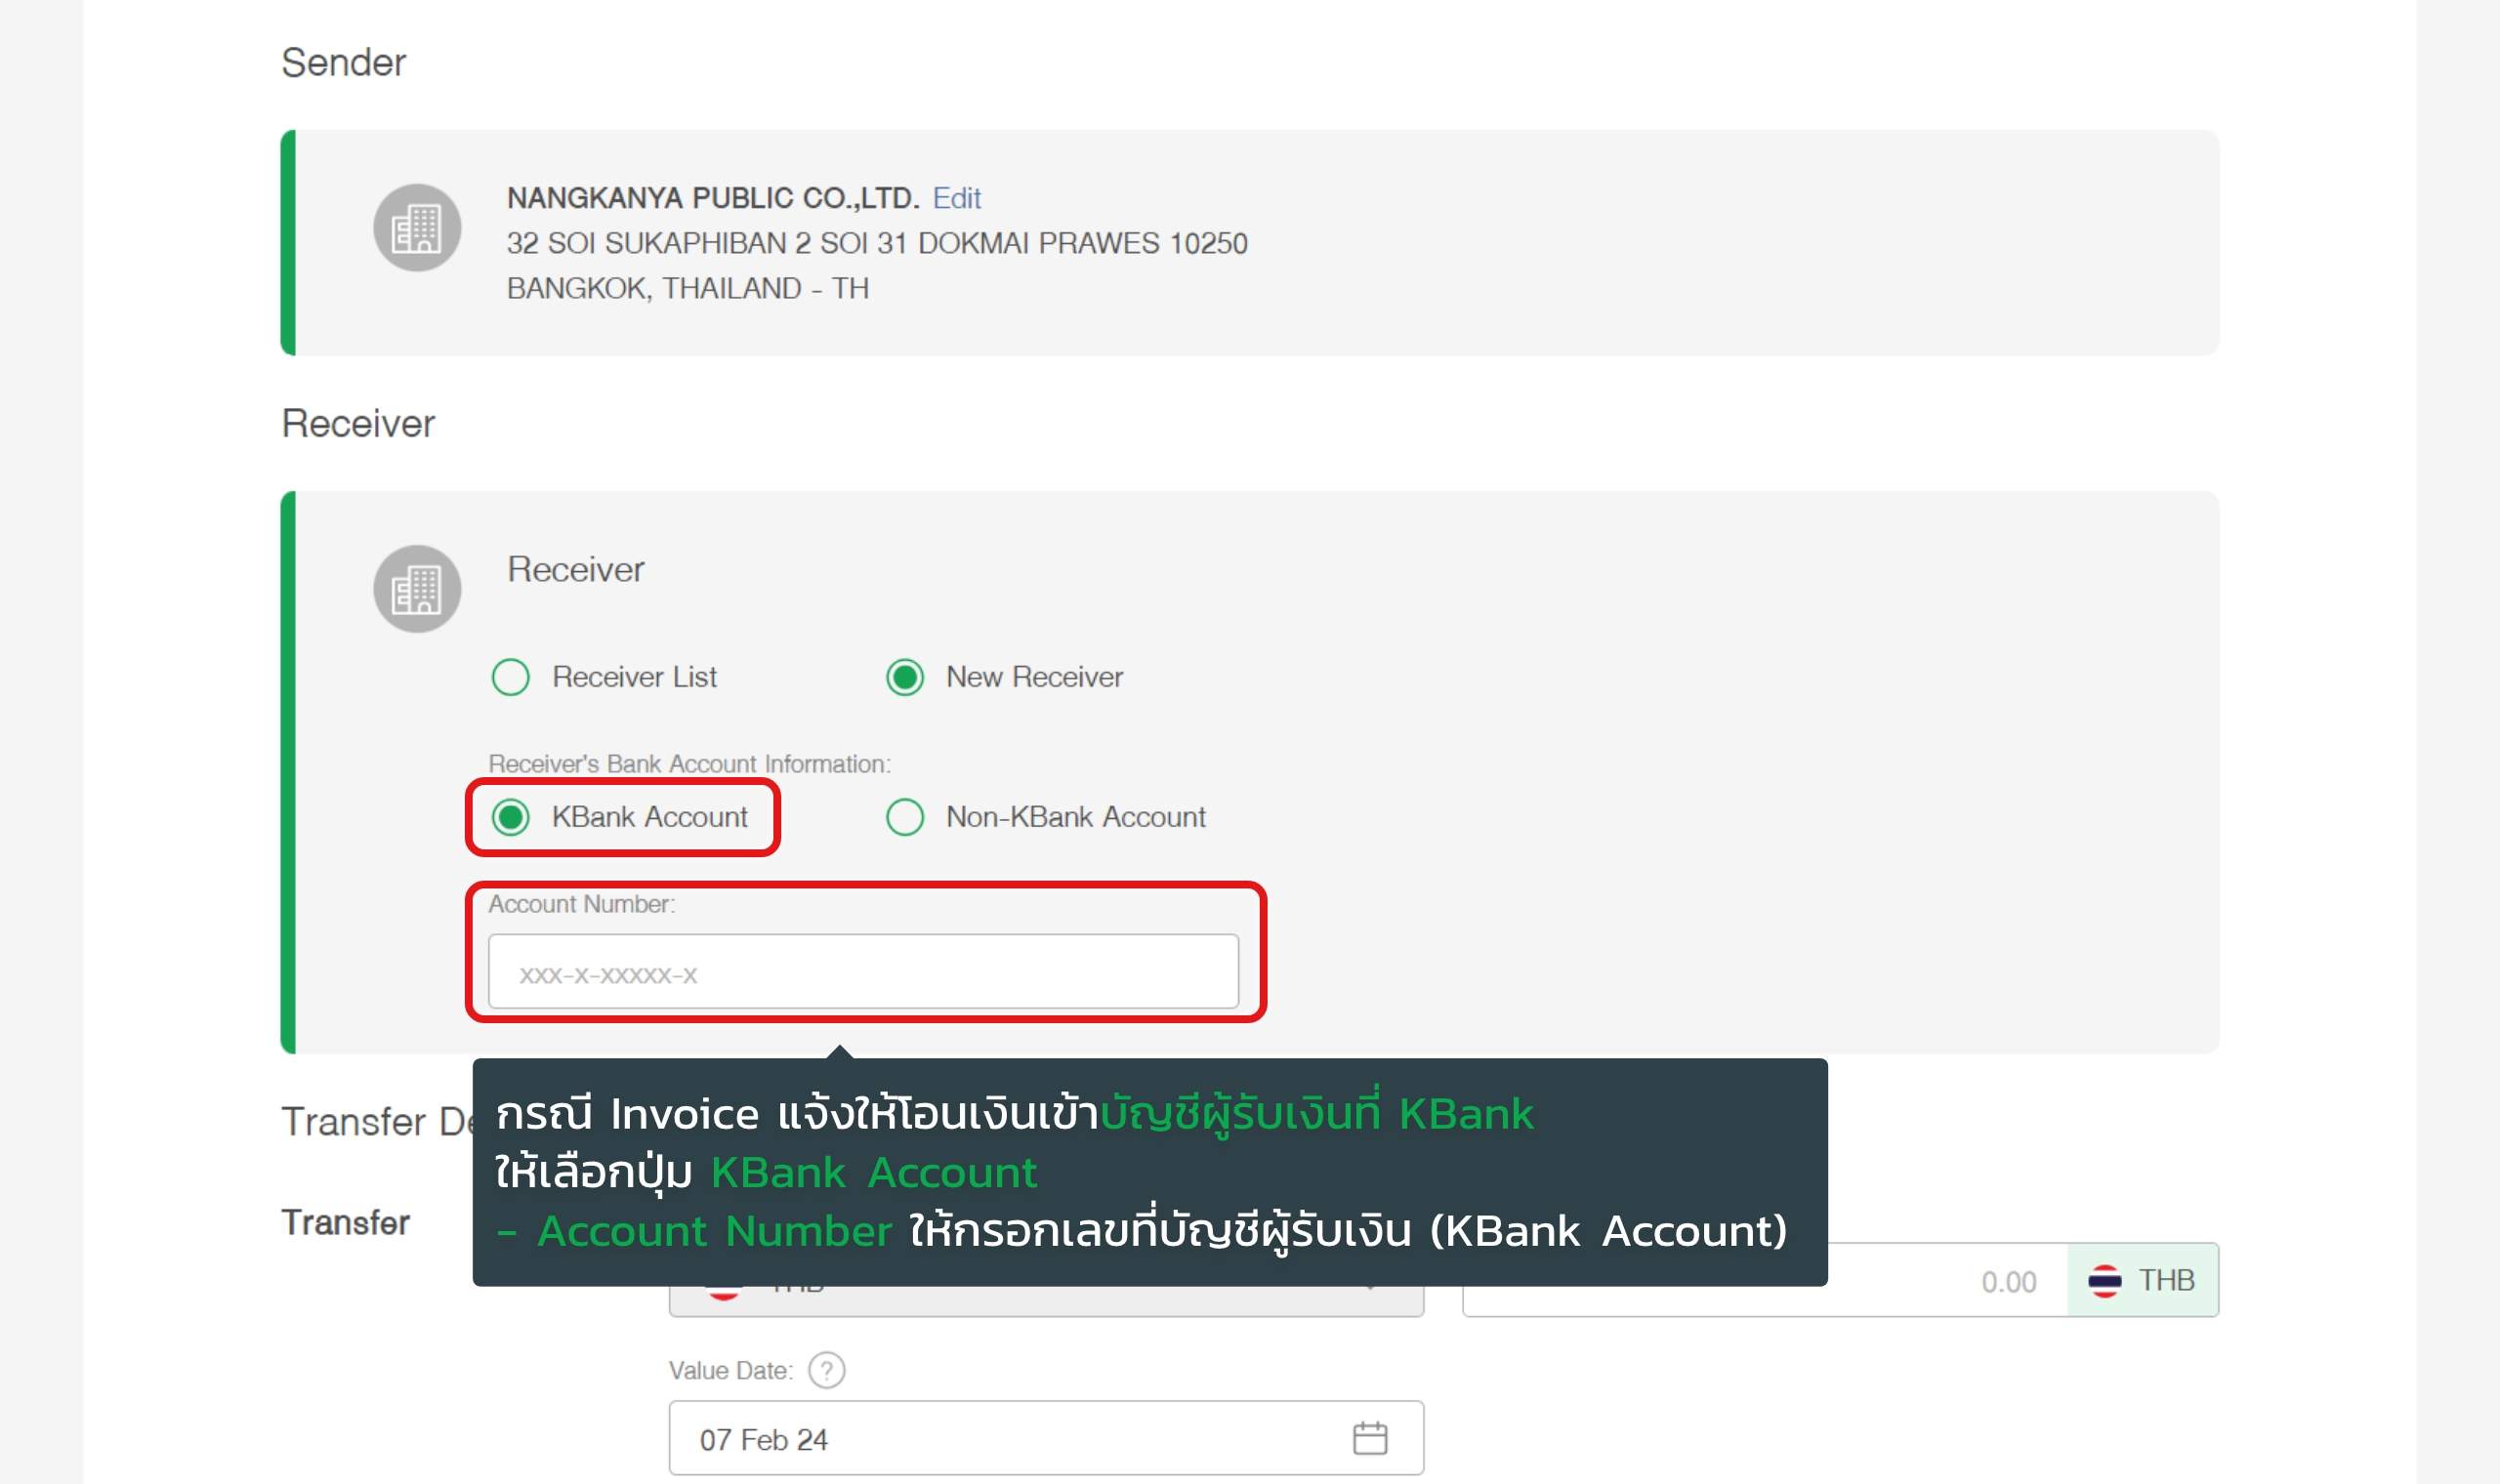Click the sender address line SOI SUKAPHIBAN
The image size is (2500, 1484).
pos(876,243)
